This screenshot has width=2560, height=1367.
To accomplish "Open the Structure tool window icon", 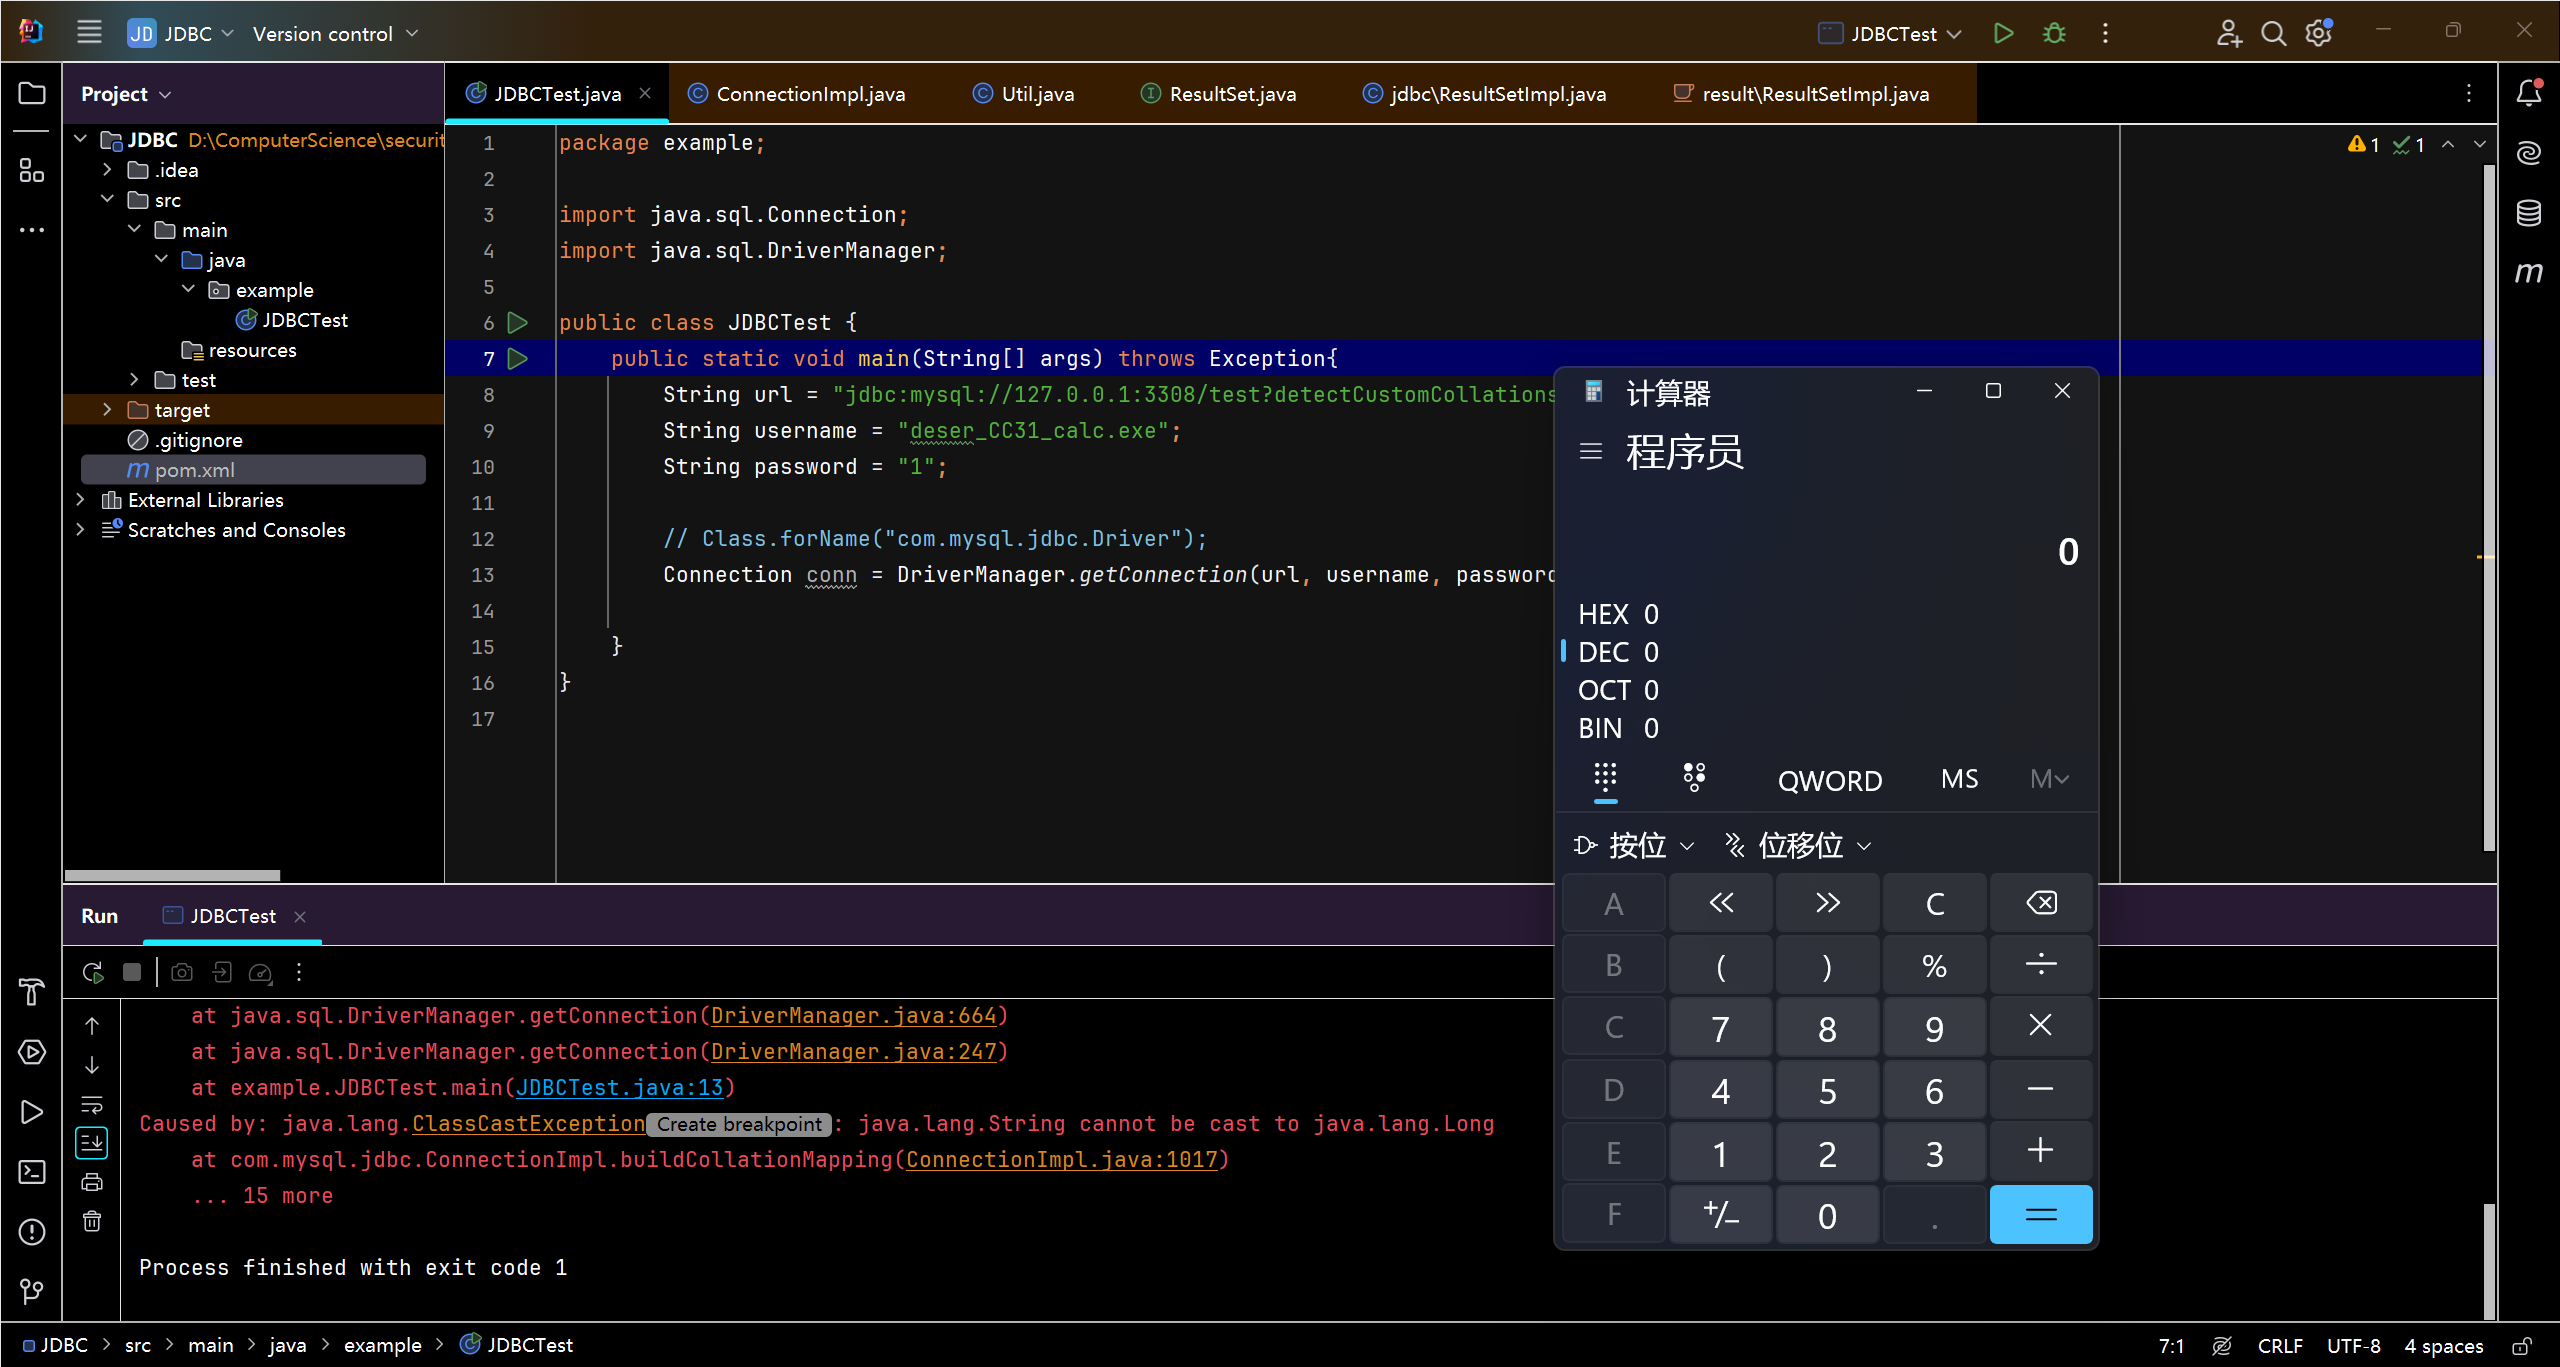I will pyautogui.click(x=32, y=171).
